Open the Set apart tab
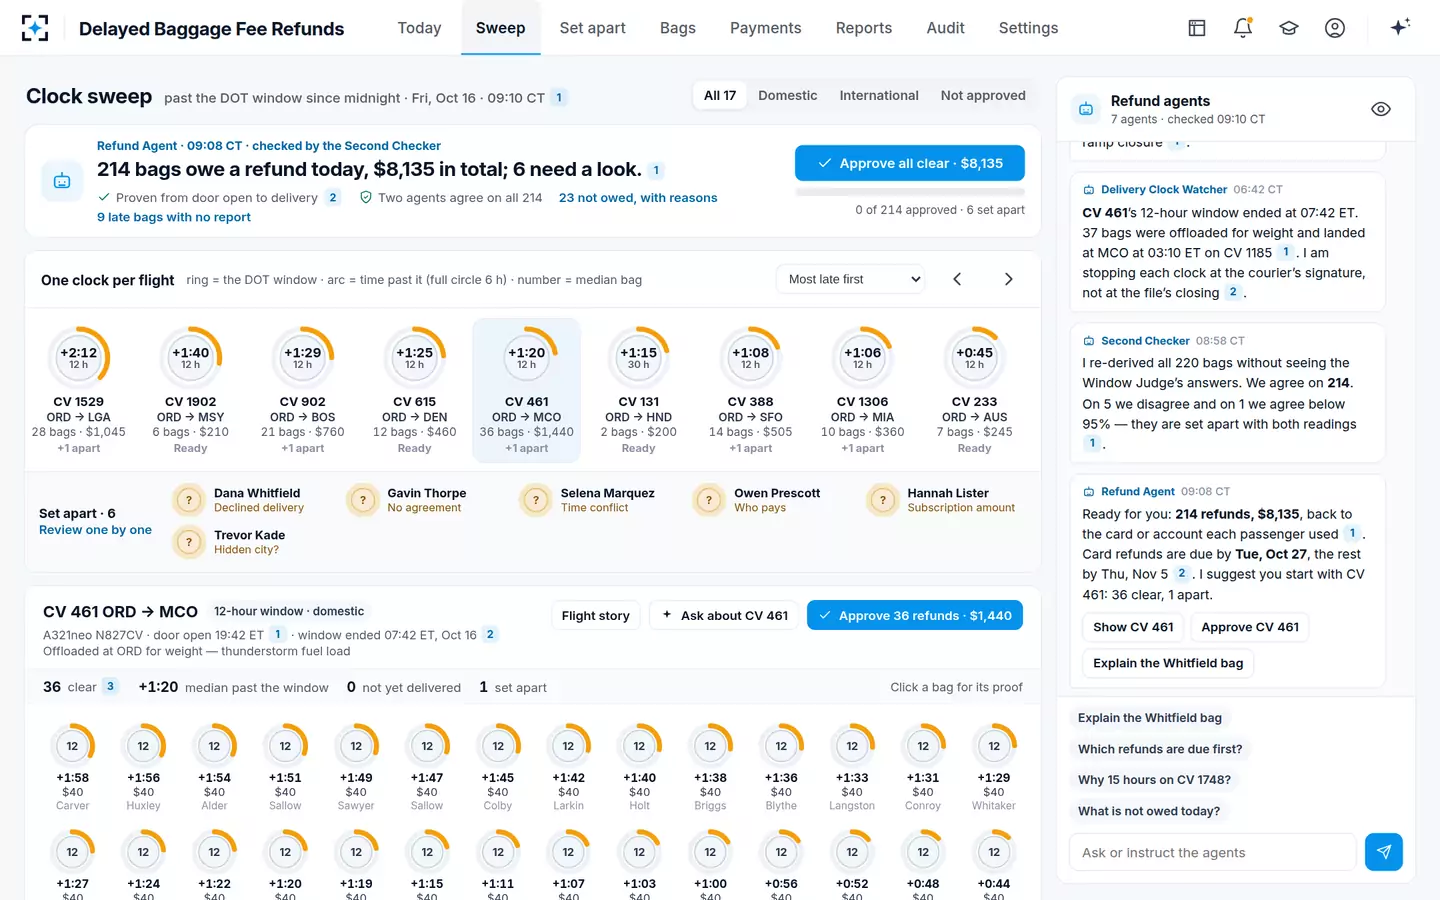This screenshot has width=1440, height=900. coord(593,28)
